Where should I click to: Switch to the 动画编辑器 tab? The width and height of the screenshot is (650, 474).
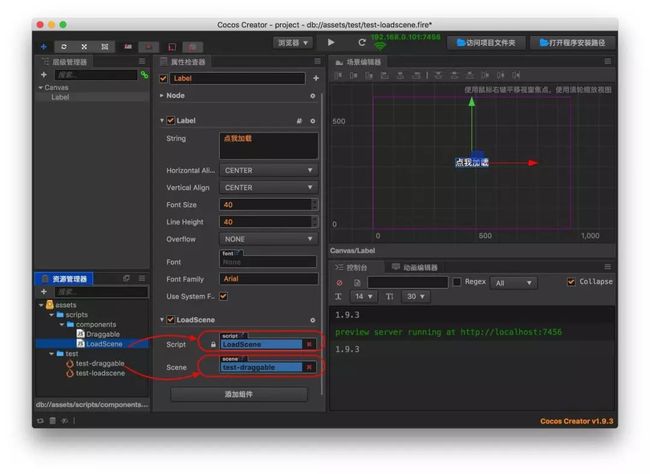[415, 267]
